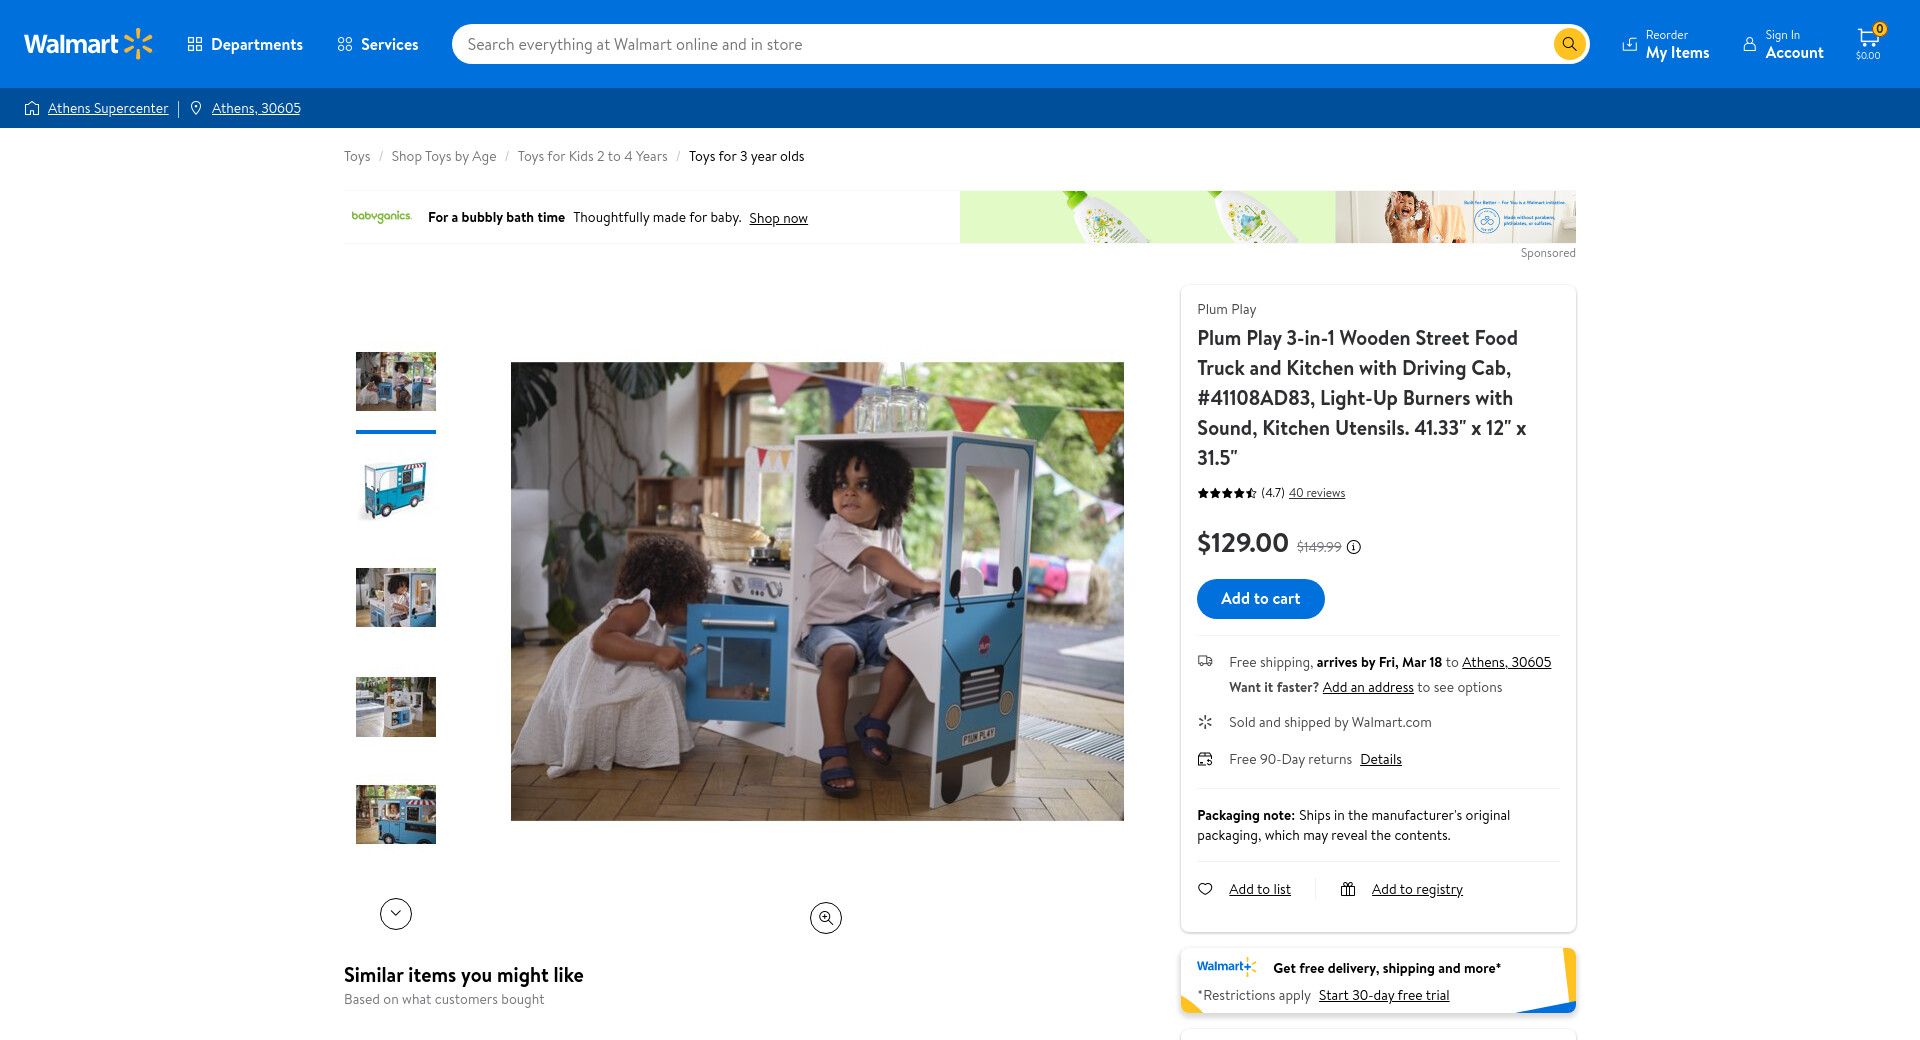Screen dimensions: 1920x1040
Task: Open Reorder My Items
Action: (x=1665, y=44)
